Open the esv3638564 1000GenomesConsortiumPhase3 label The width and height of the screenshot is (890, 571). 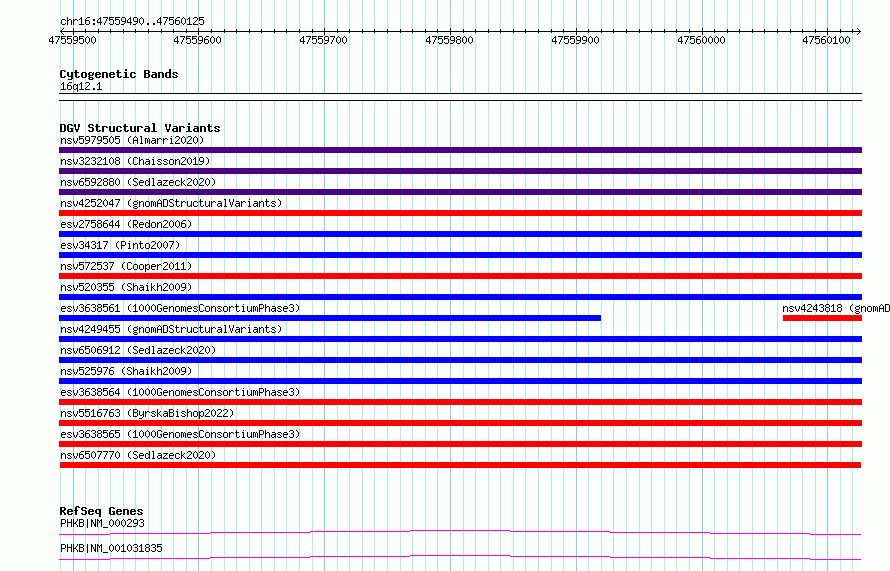click(180, 392)
